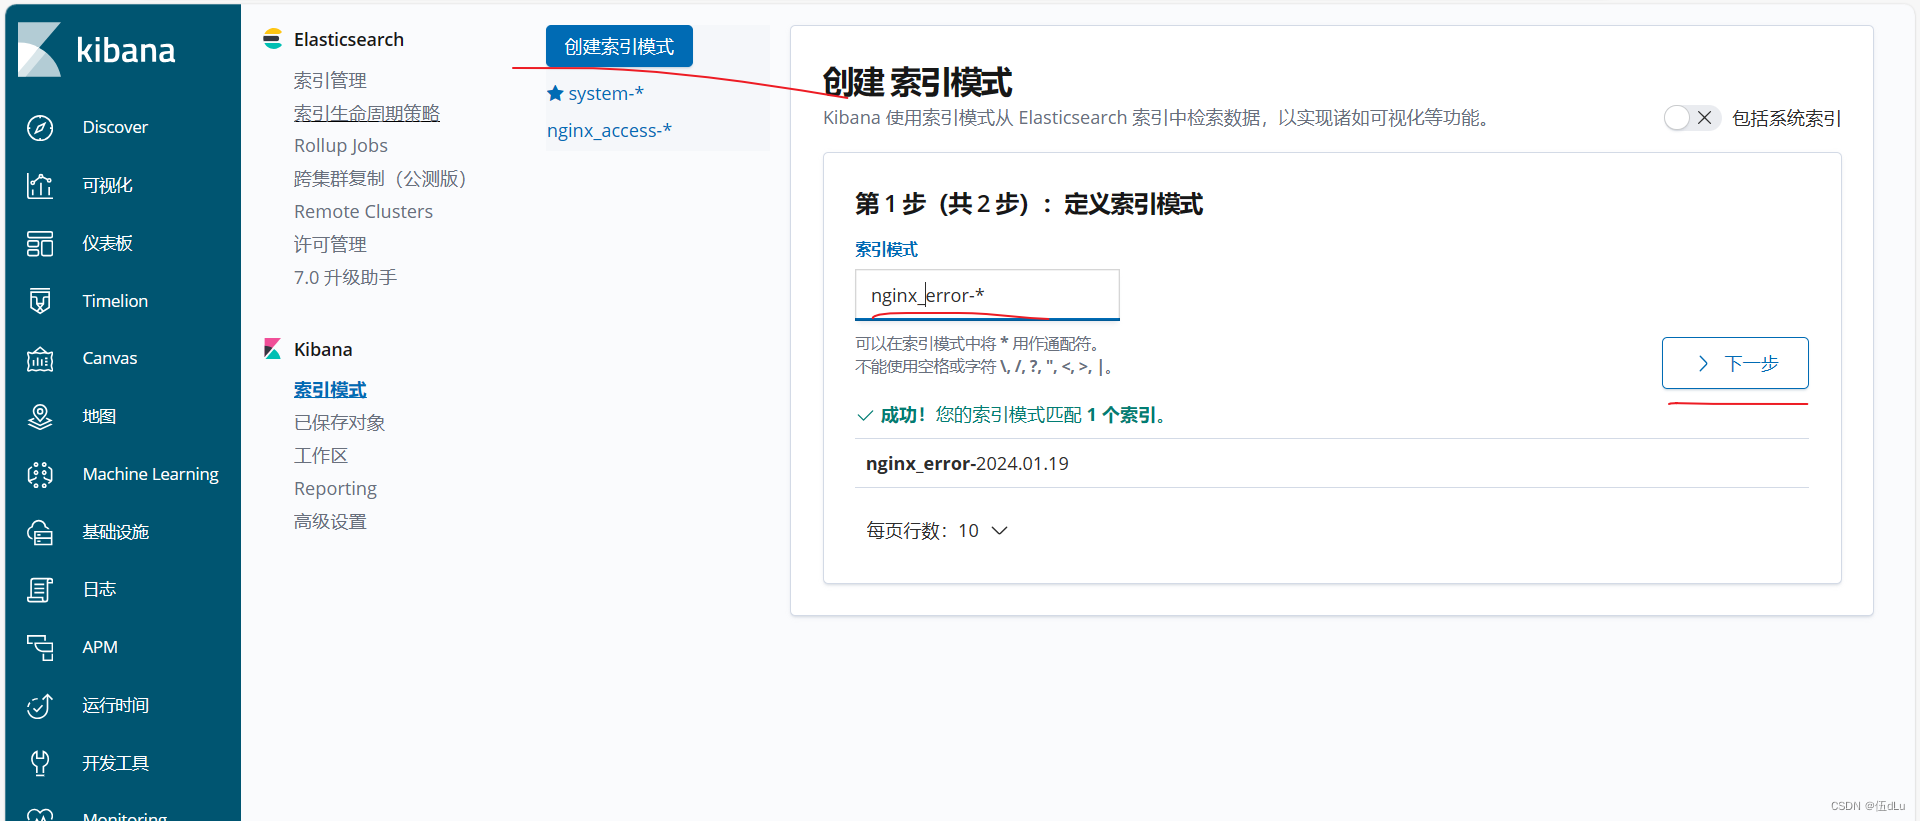
Task: Click the 索引模式 input containing nginx_error-*
Action: (x=987, y=295)
